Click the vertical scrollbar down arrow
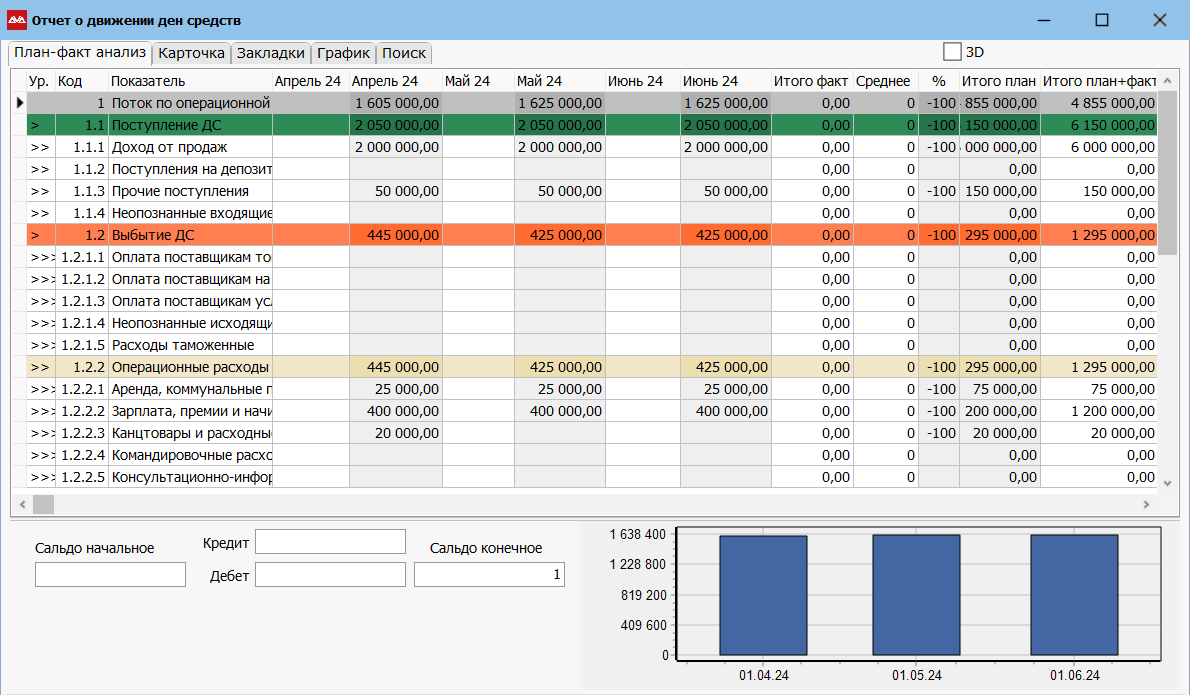Viewport: 1190px width, 695px height. [1166, 482]
